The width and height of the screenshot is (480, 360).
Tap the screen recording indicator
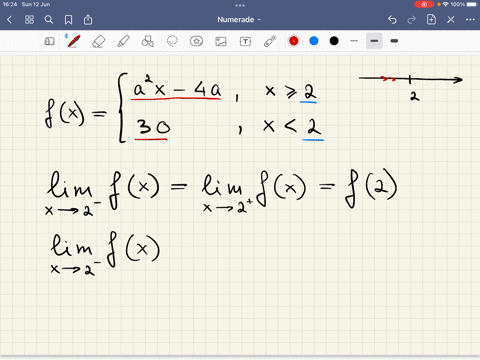tap(424, 5)
